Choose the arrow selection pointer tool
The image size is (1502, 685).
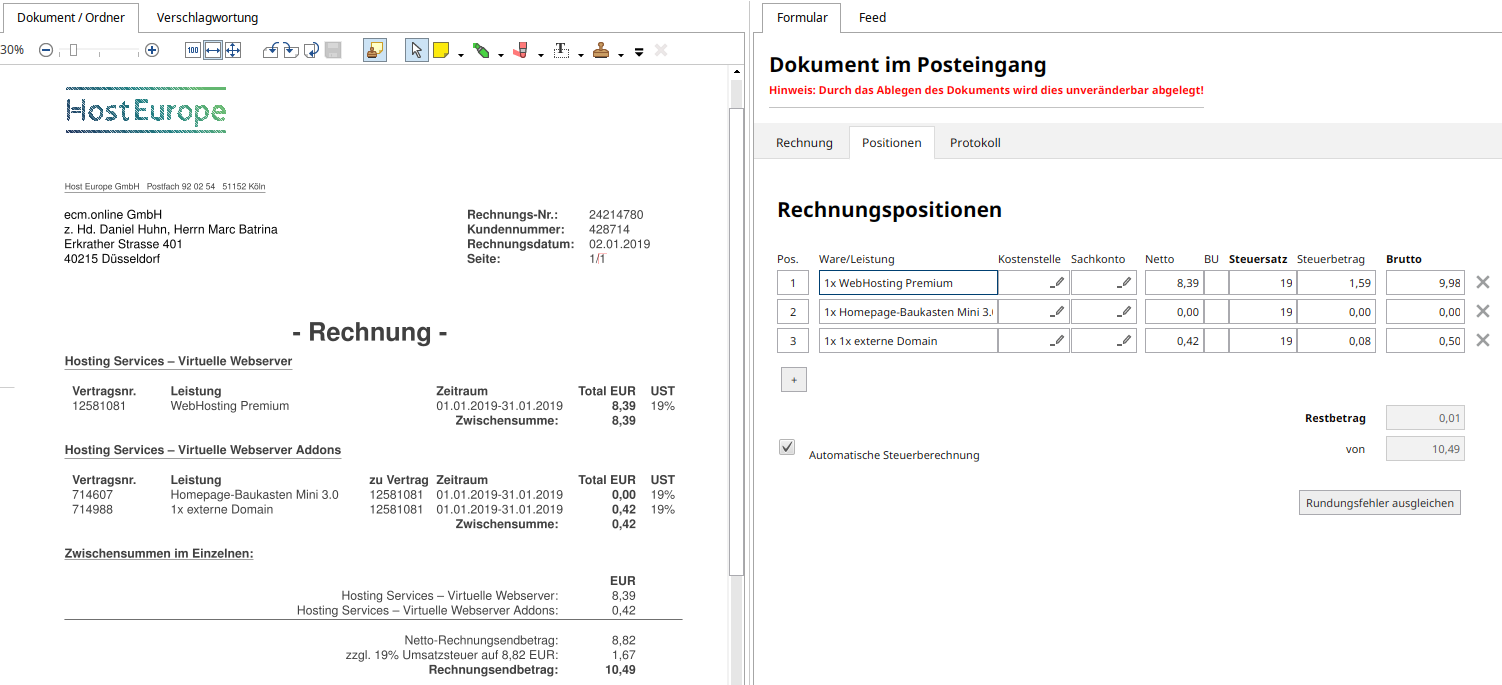(416, 50)
